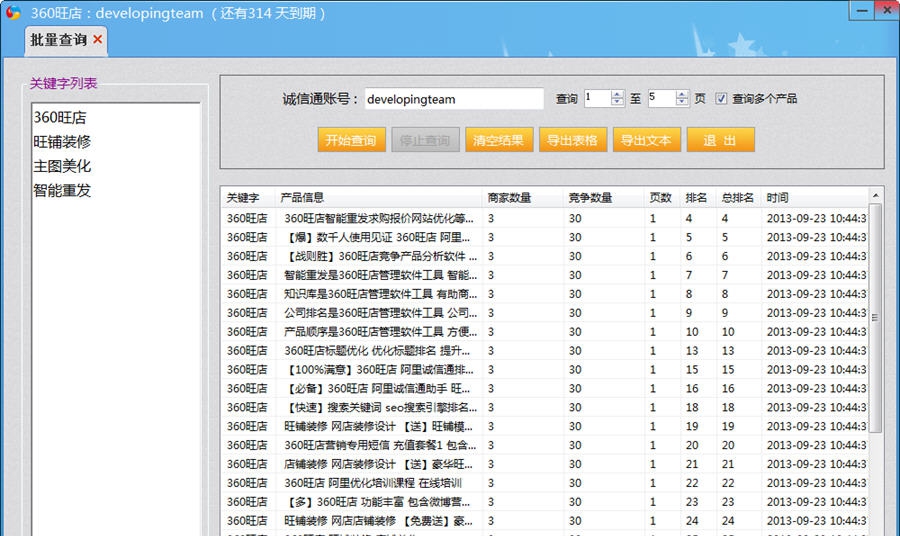Switch to the 批量查询 tab
900x536 pixels.
point(58,40)
